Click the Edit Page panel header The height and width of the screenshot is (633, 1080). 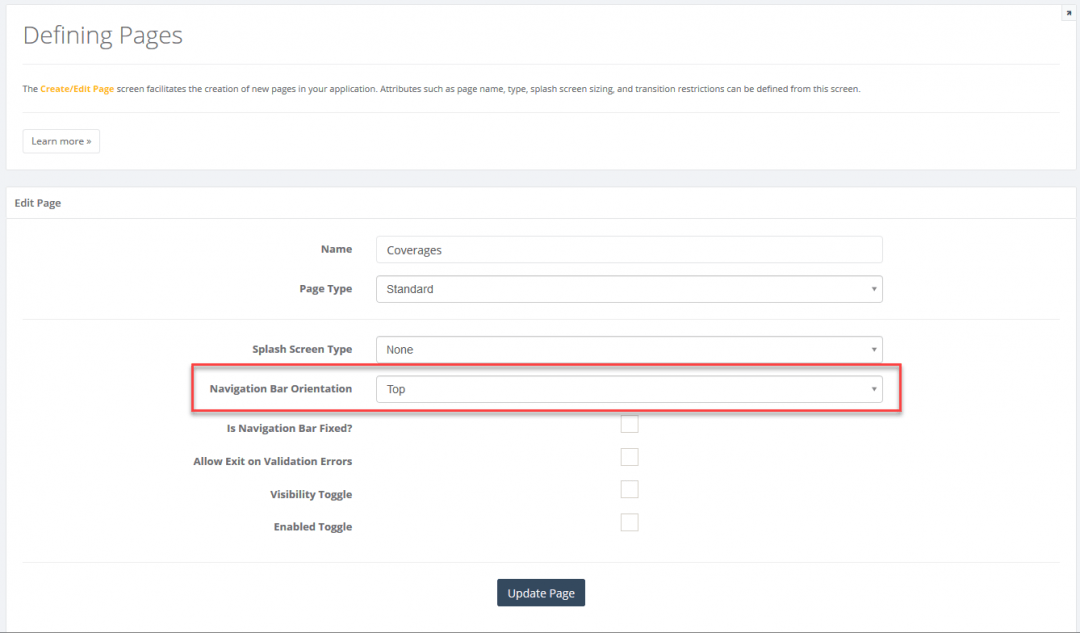point(38,203)
